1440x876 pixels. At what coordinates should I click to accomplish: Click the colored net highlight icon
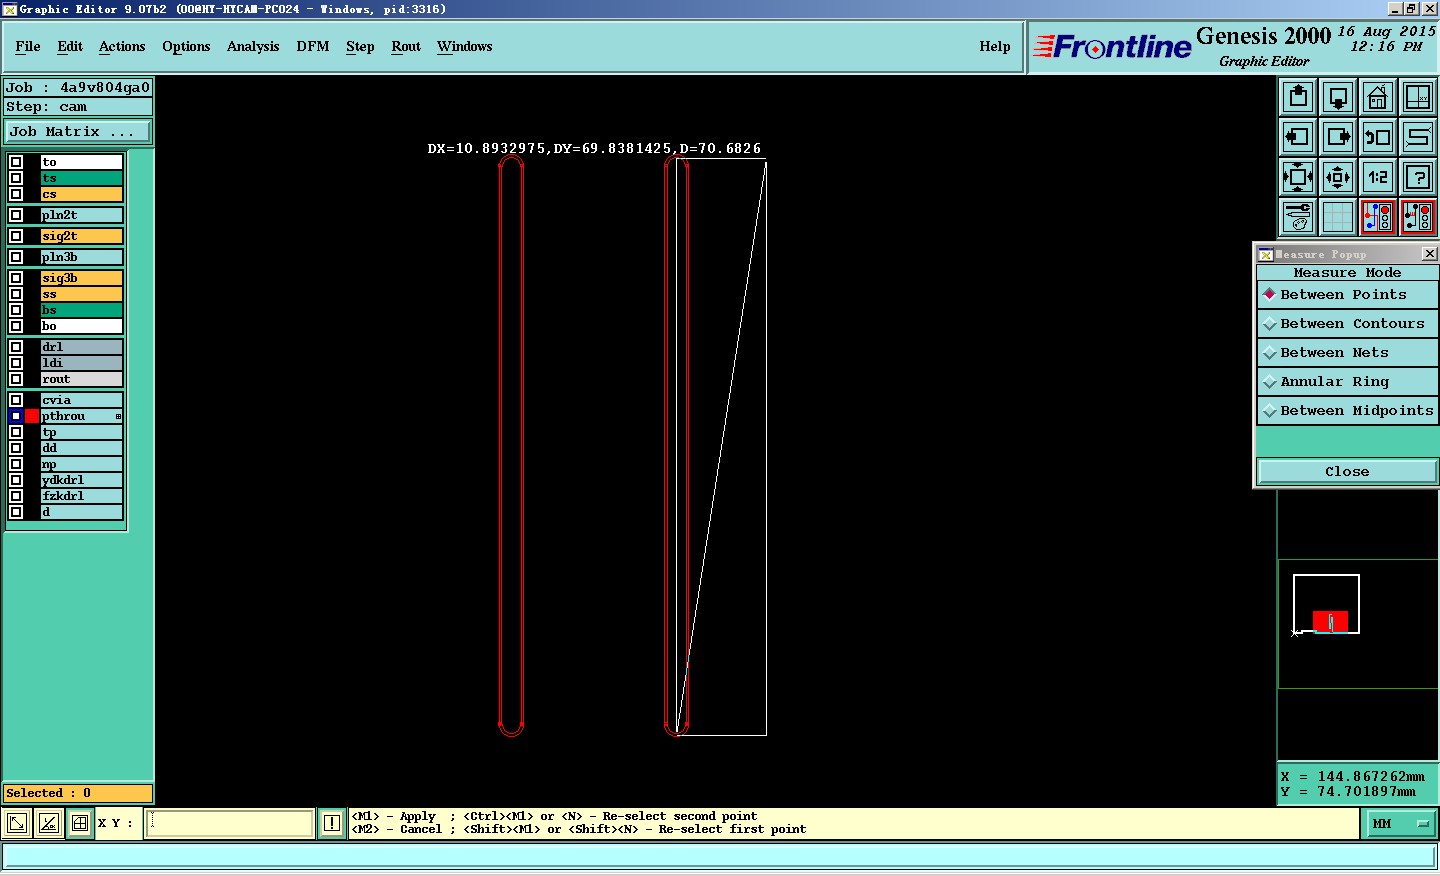[x=1378, y=217]
